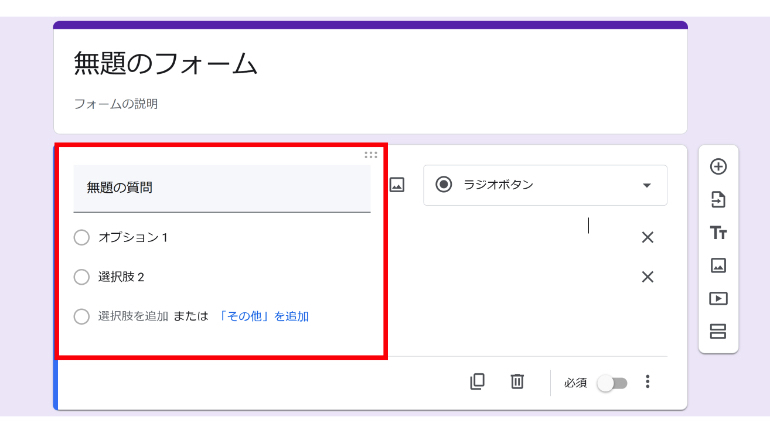Edit the オプション 1 option text
770x433 pixels.
(133, 238)
